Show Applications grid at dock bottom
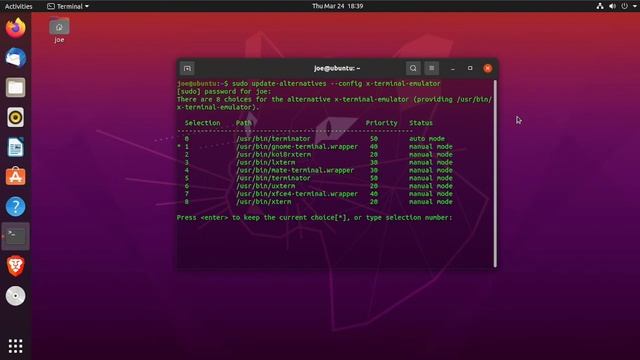 16,346
